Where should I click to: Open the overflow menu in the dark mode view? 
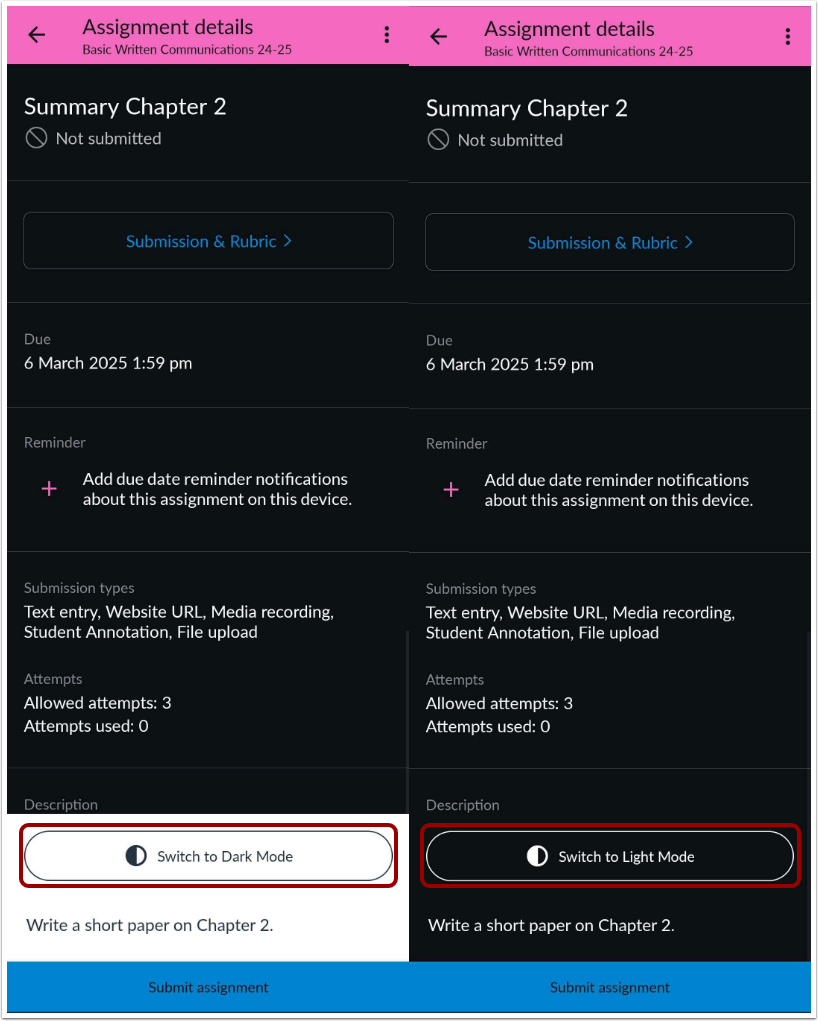[789, 34]
